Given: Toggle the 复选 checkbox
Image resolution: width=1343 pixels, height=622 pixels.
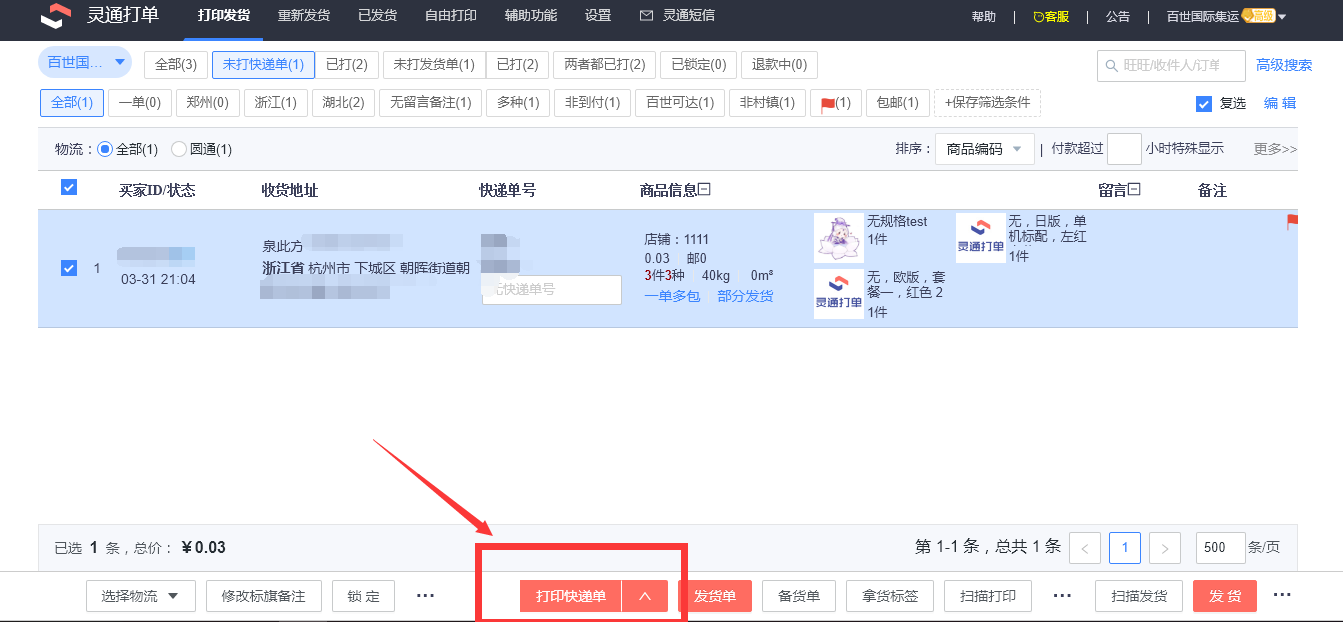Looking at the screenshot, I should coord(1204,104).
